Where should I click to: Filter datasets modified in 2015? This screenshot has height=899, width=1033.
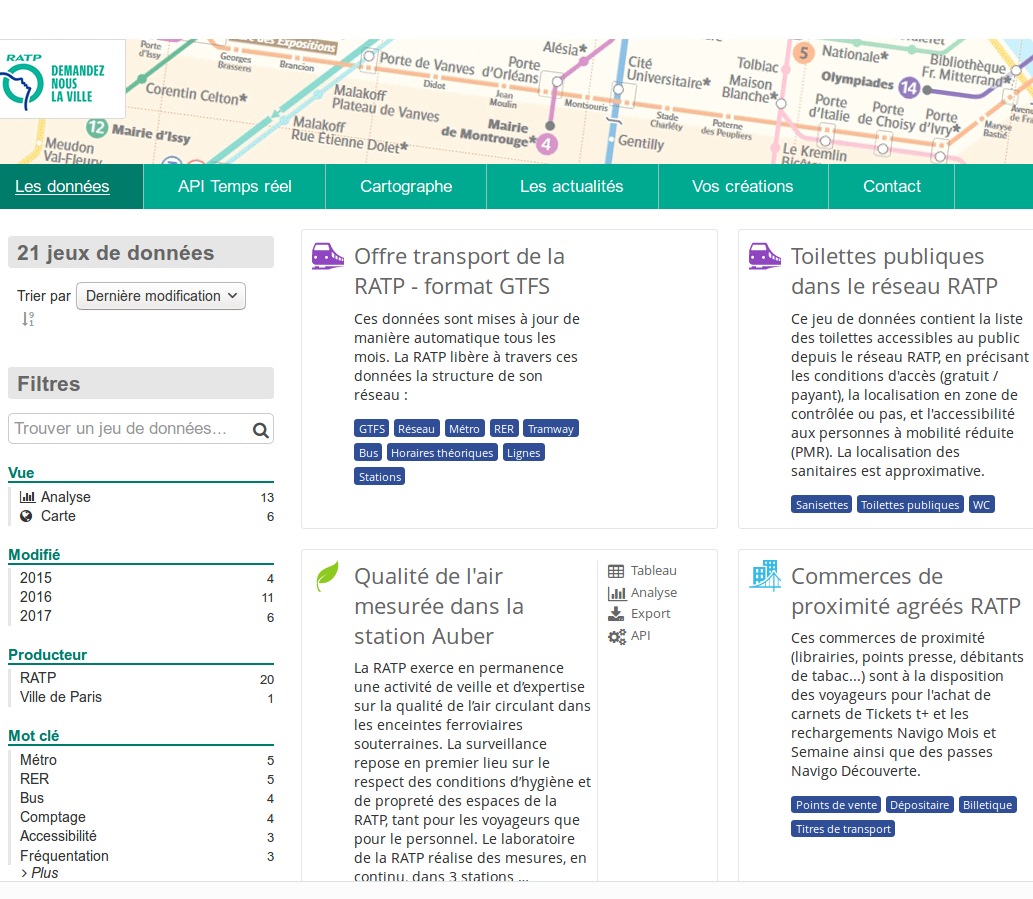[x=147, y=578]
